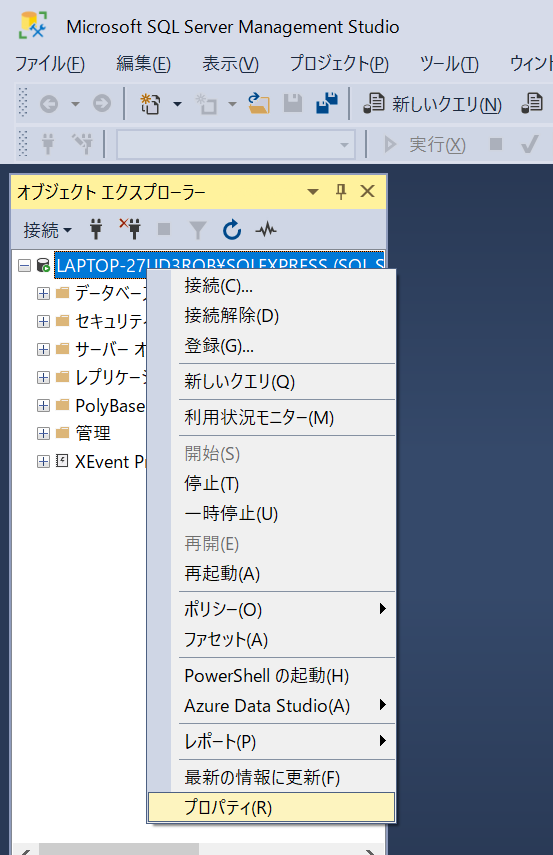Expand the PolyBase folder node
553x855 pixels.
pos(43,405)
